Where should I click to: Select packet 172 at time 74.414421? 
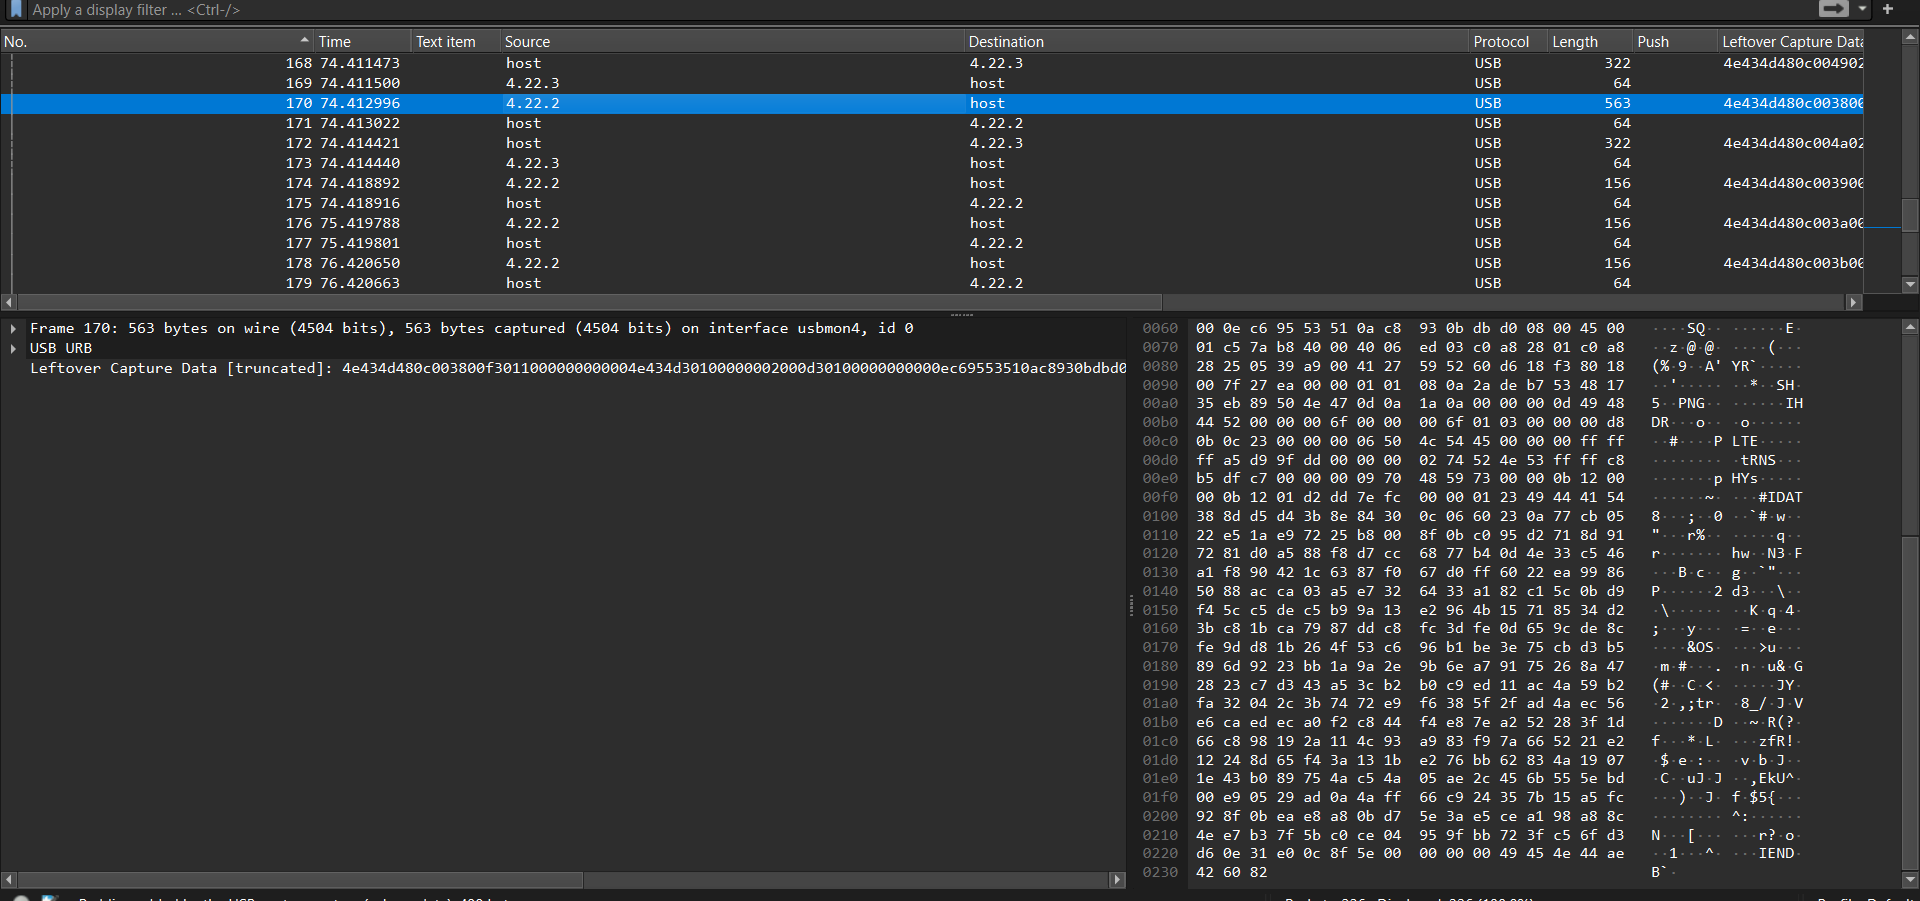(932, 143)
